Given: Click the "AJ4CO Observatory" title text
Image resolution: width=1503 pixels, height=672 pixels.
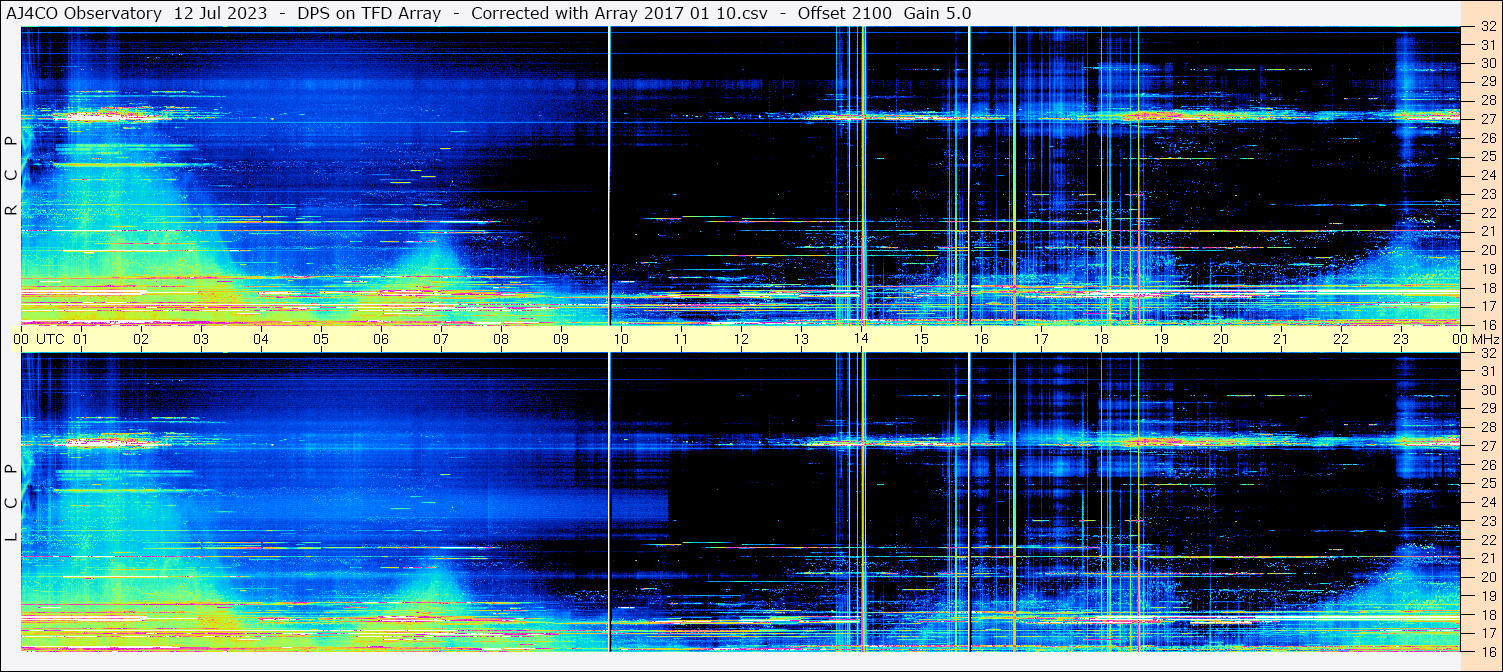Looking at the screenshot, I should pos(83,13).
